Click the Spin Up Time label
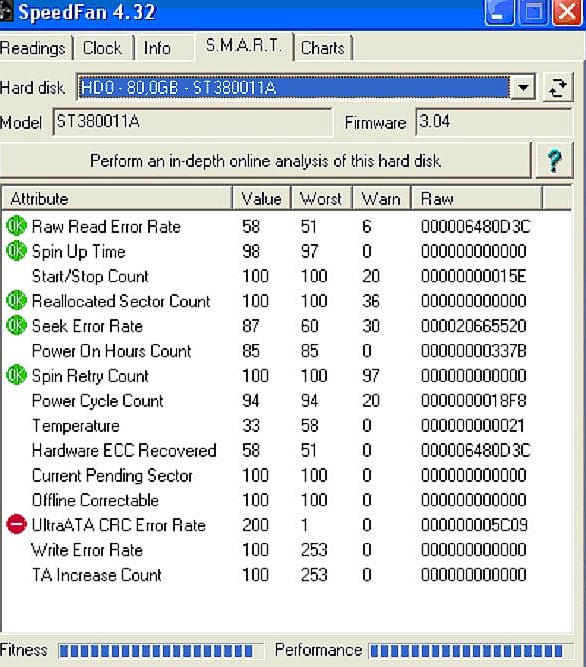The height and width of the screenshot is (667, 586). [x=79, y=252]
